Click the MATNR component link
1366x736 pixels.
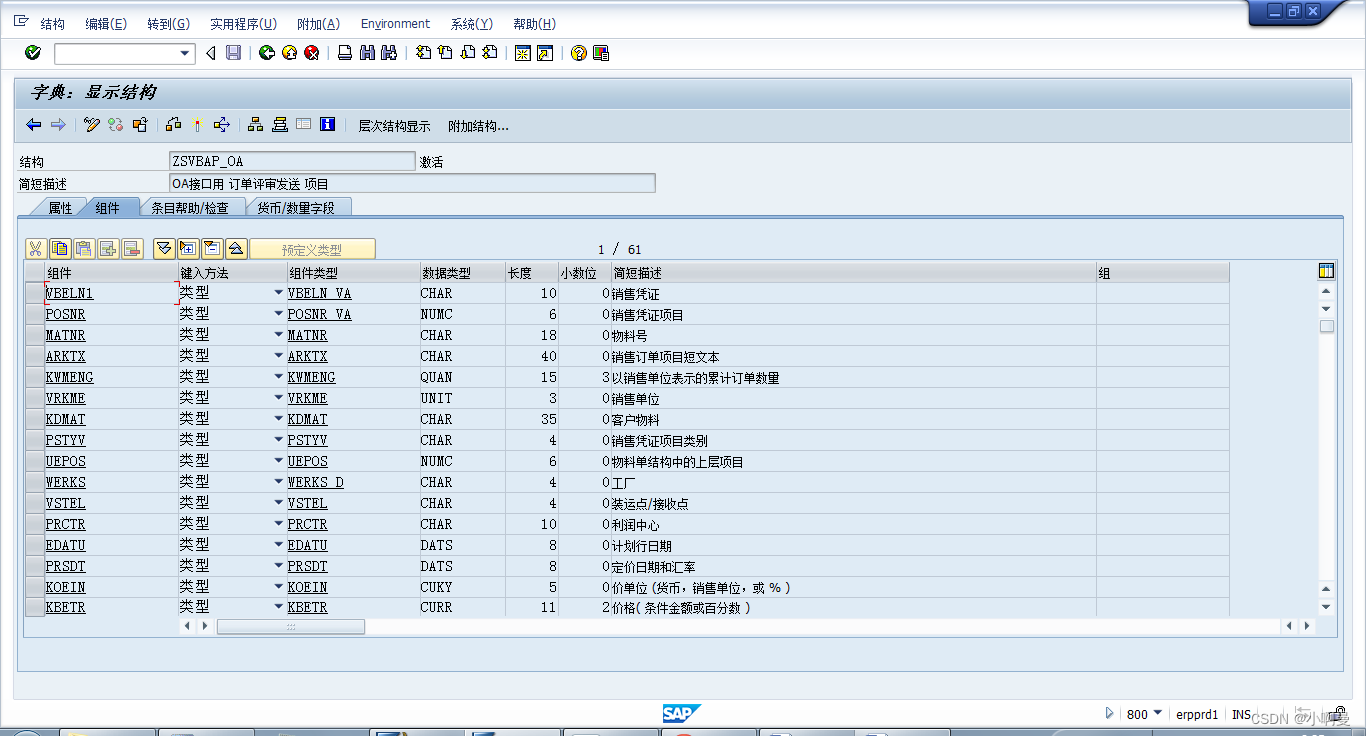(x=65, y=335)
